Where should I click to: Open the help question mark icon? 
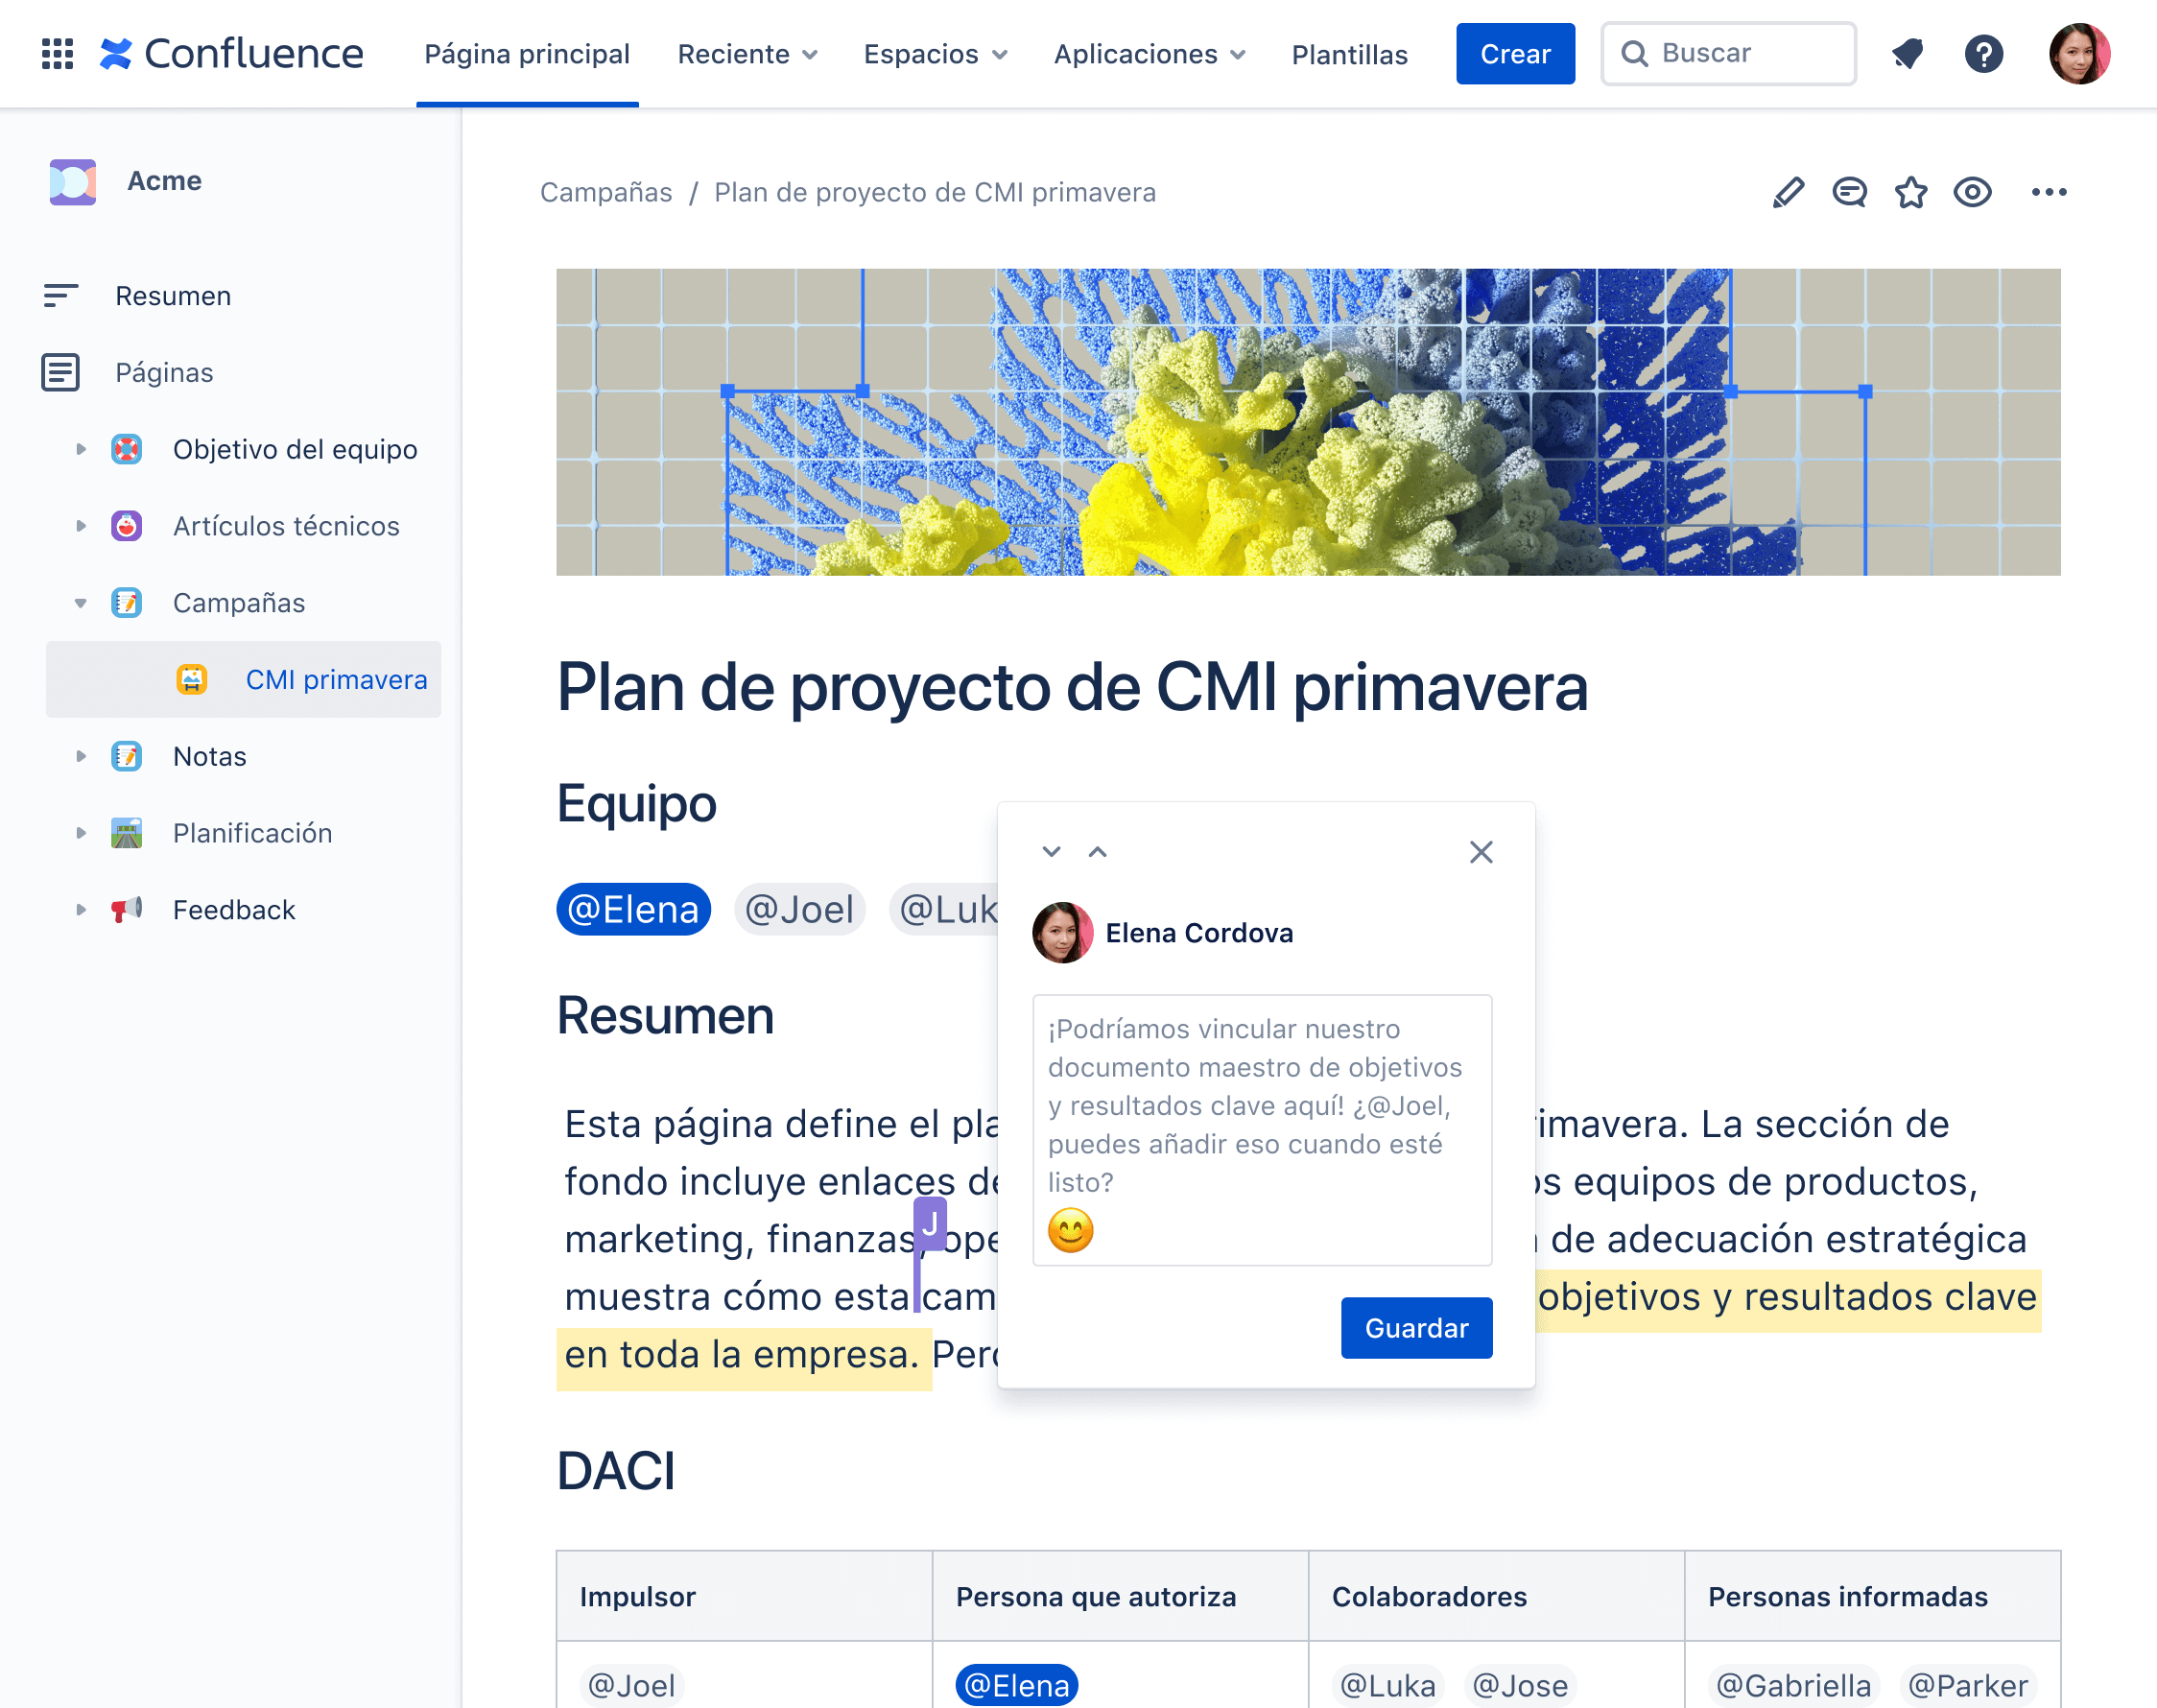tap(1984, 53)
